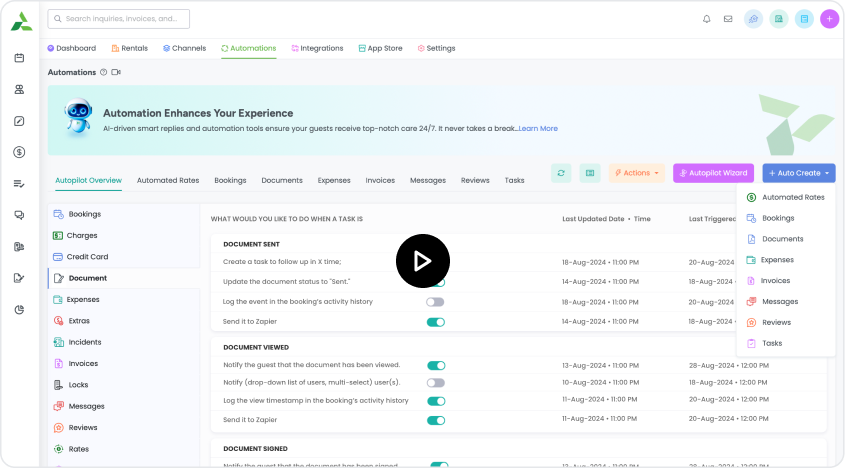The height and width of the screenshot is (468, 845).
Task: Click the Autopilot Wizard button
Action: 713,173
